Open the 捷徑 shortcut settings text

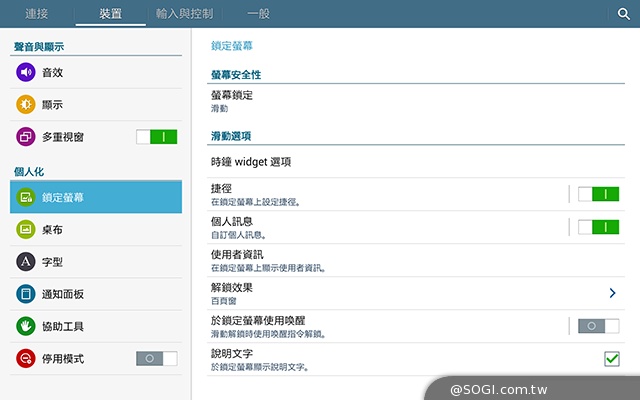(x=221, y=189)
